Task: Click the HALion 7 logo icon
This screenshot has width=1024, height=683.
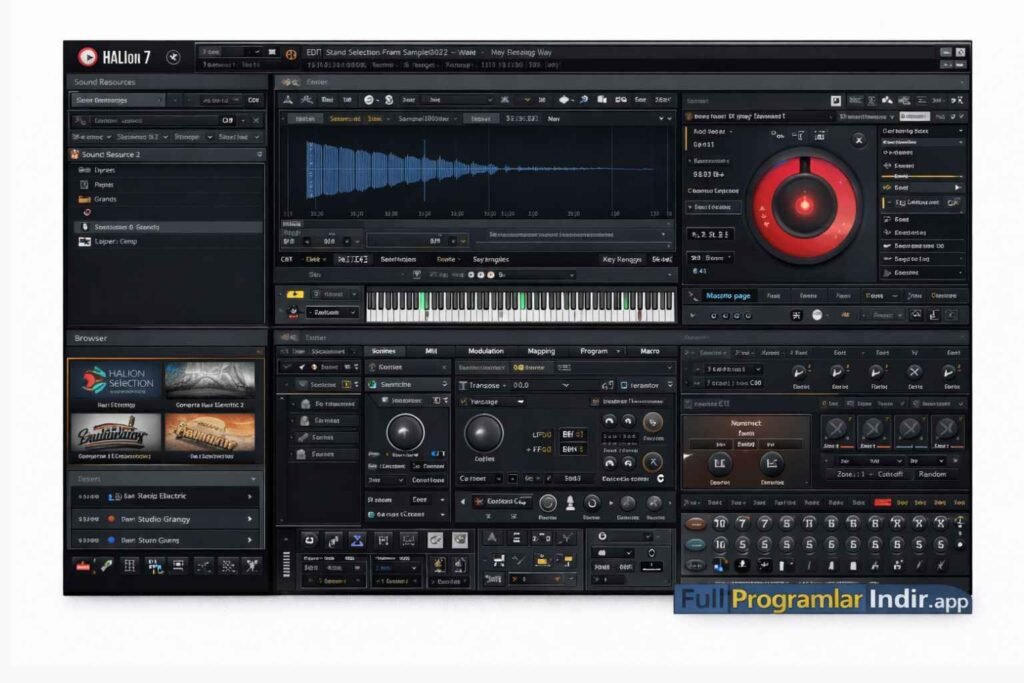Action: tap(87, 57)
